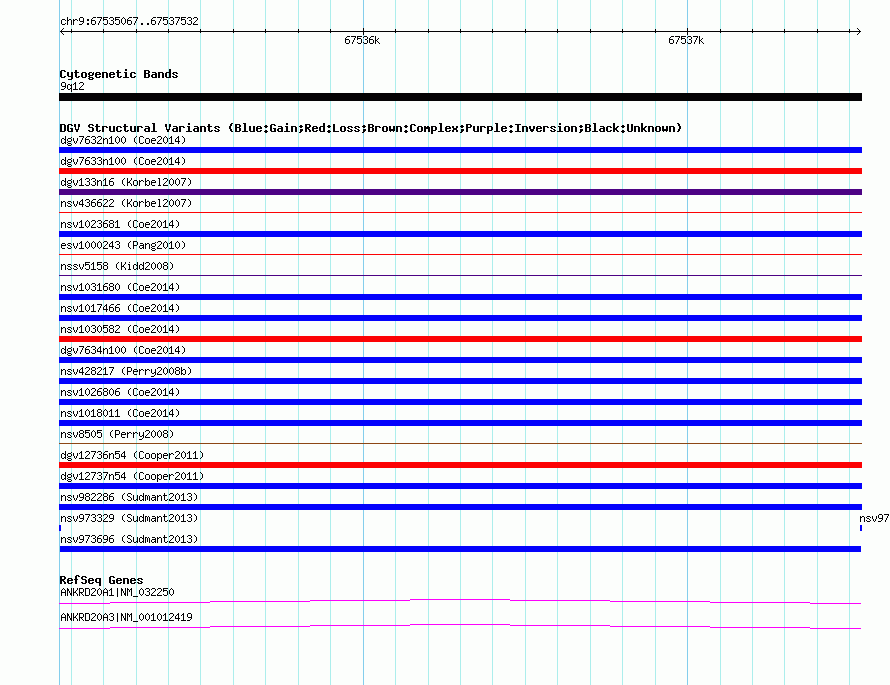Click variant label nsv1017466 (Coe2014)

click(x=120, y=308)
